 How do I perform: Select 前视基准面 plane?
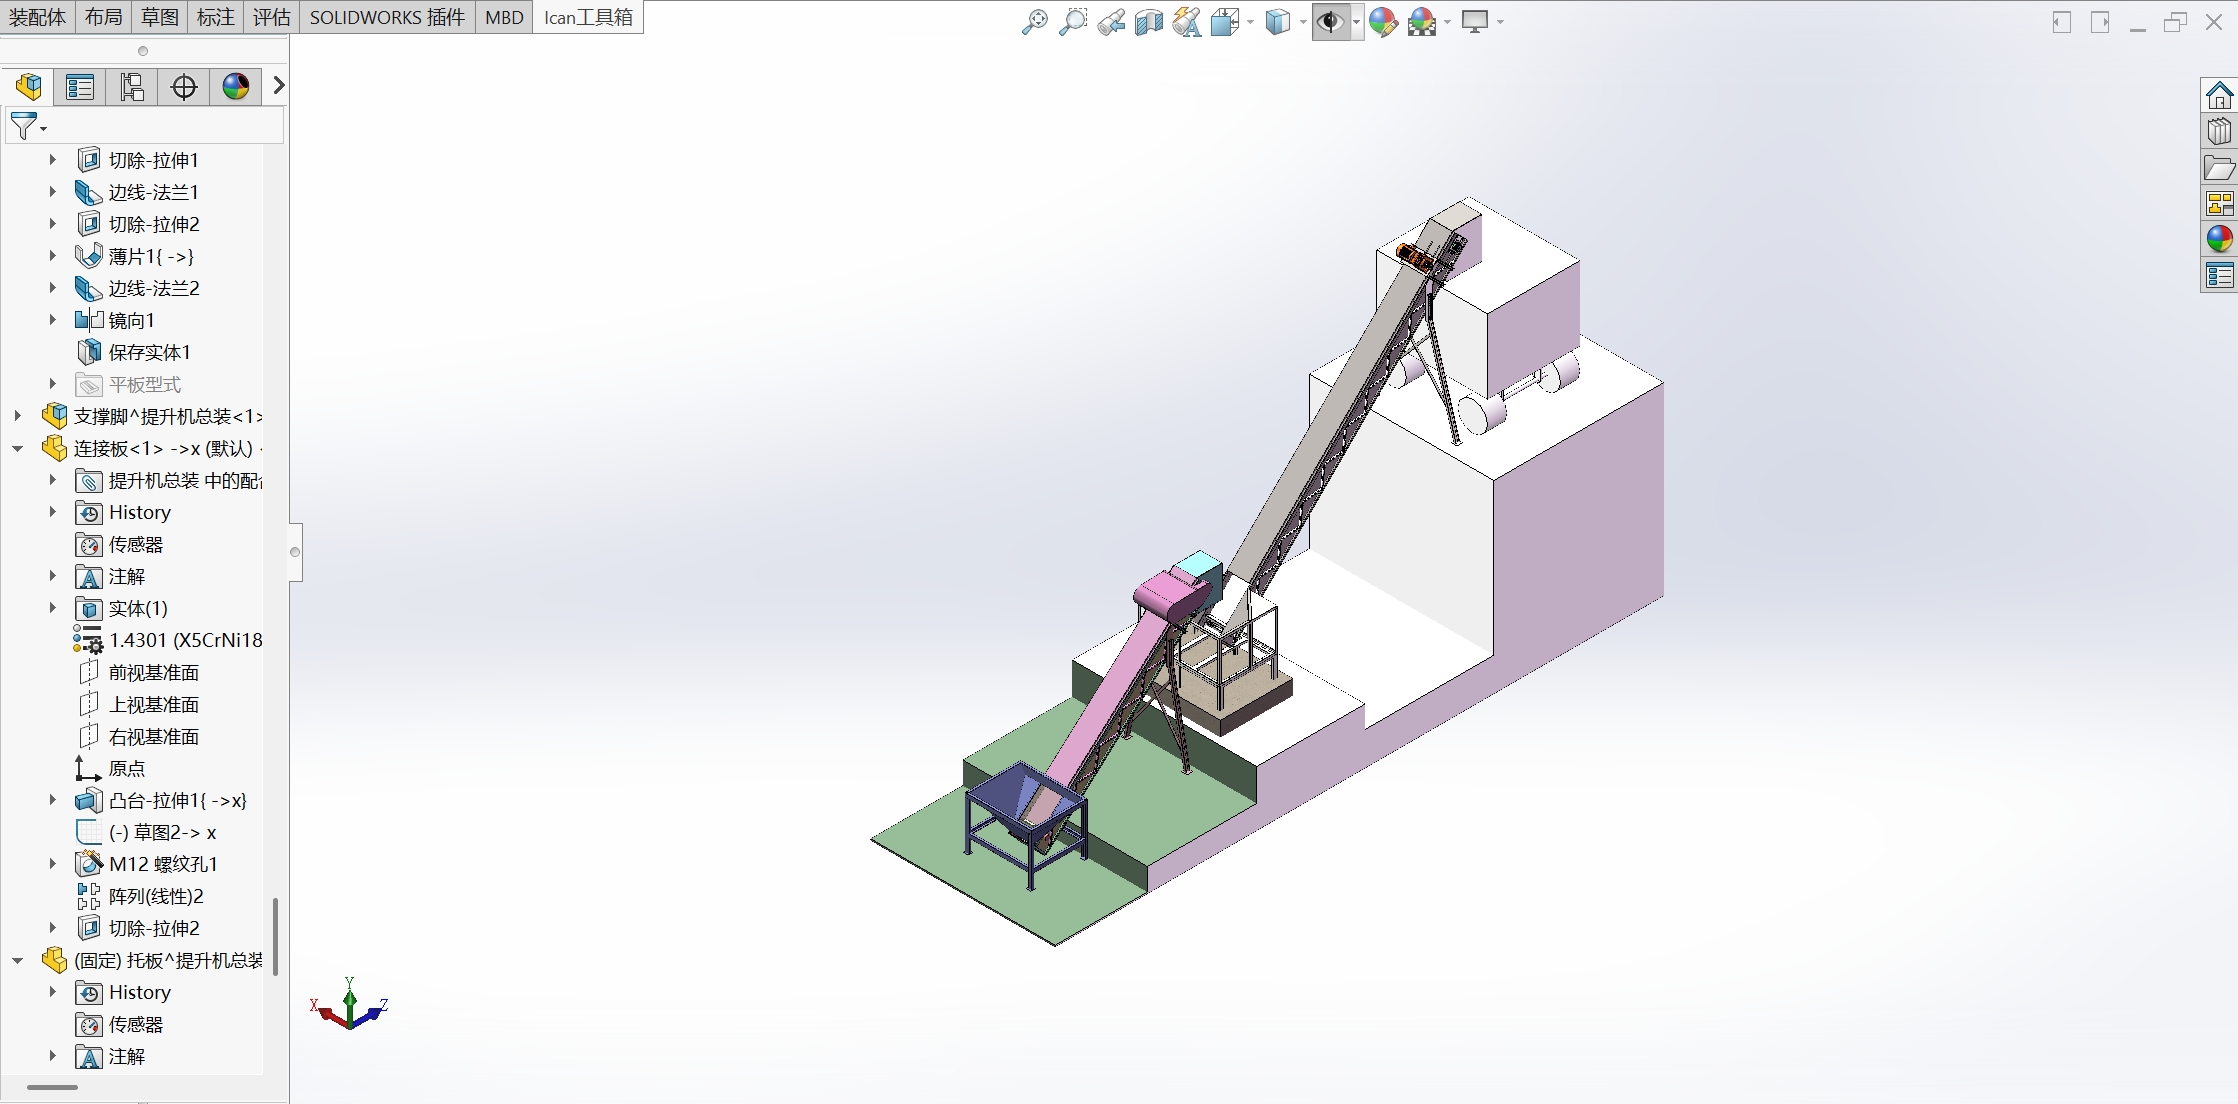pos(153,672)
